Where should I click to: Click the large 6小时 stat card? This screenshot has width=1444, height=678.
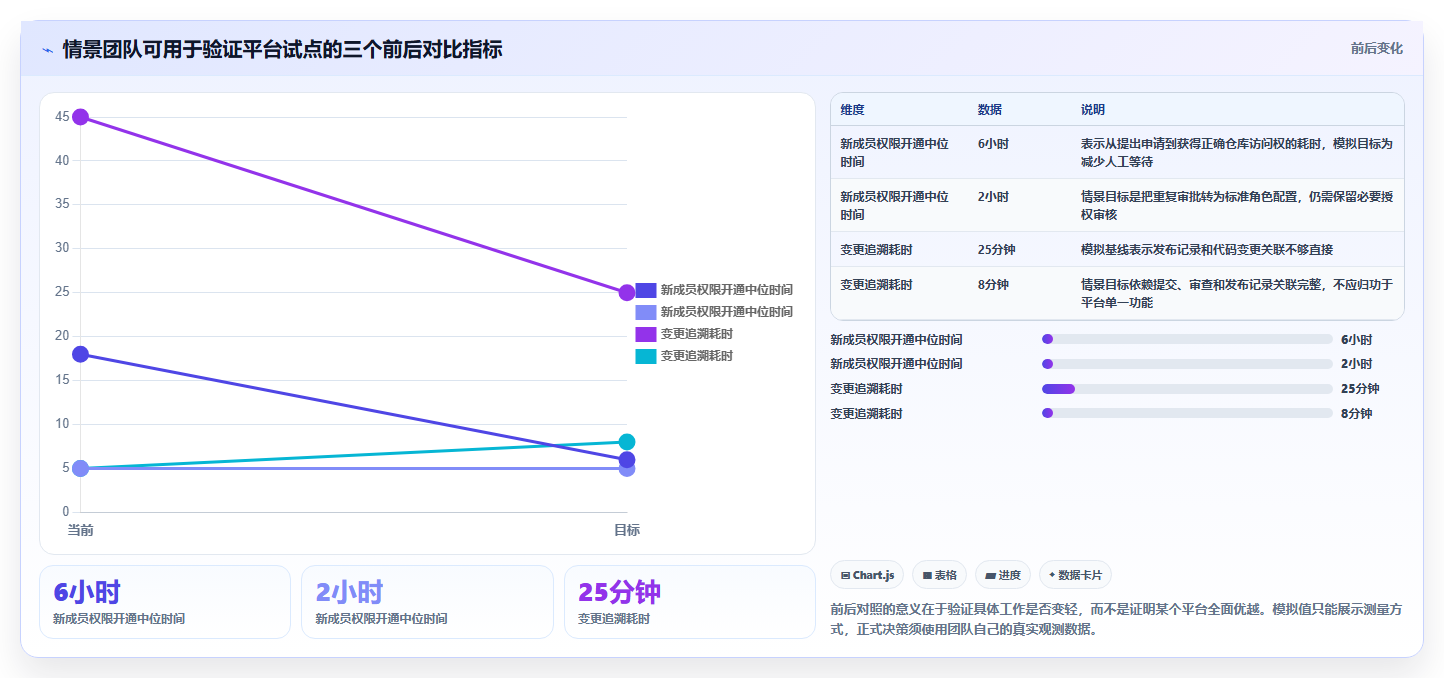click(165, 602)
